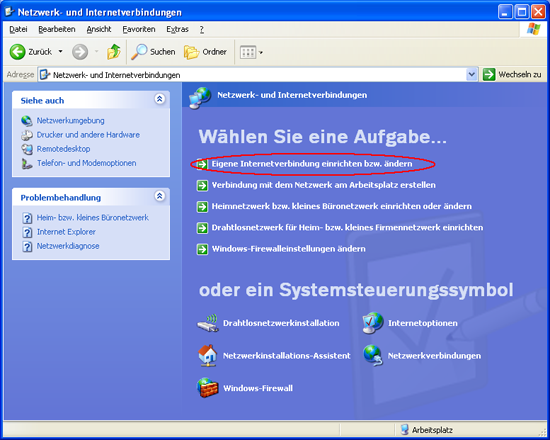Image resolution: width=550 pixels, height=440 pixels.
Task: Select Eigene Internetverbindung einrichten bzw. ändern
Action: pyautogui.click(x=312, y=164)
